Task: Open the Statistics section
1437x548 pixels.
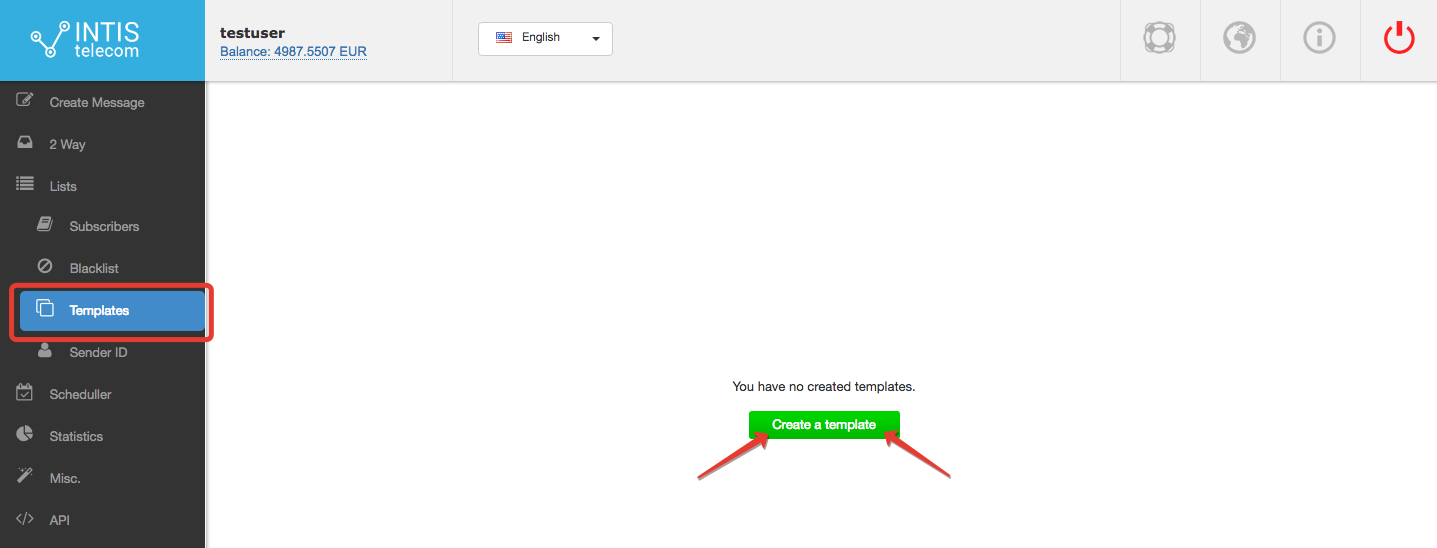Action: pos(102,436)
